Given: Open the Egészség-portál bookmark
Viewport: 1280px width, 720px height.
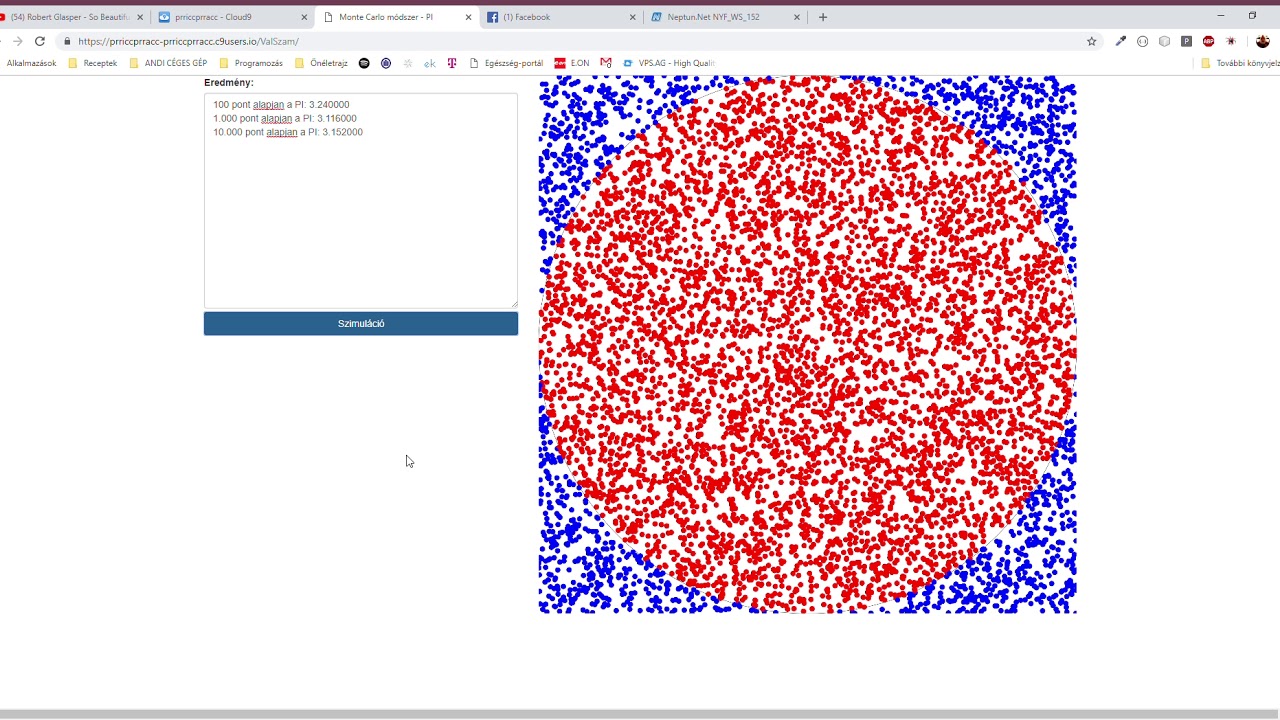Looking at the screenshot, I should pyautogui.click(x=506, y=63).
